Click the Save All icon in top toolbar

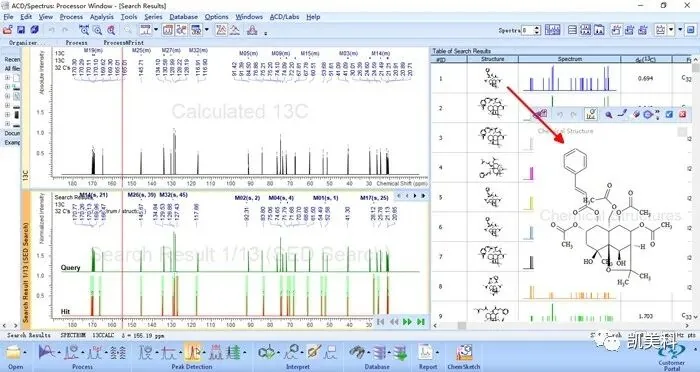click(34, 30)
